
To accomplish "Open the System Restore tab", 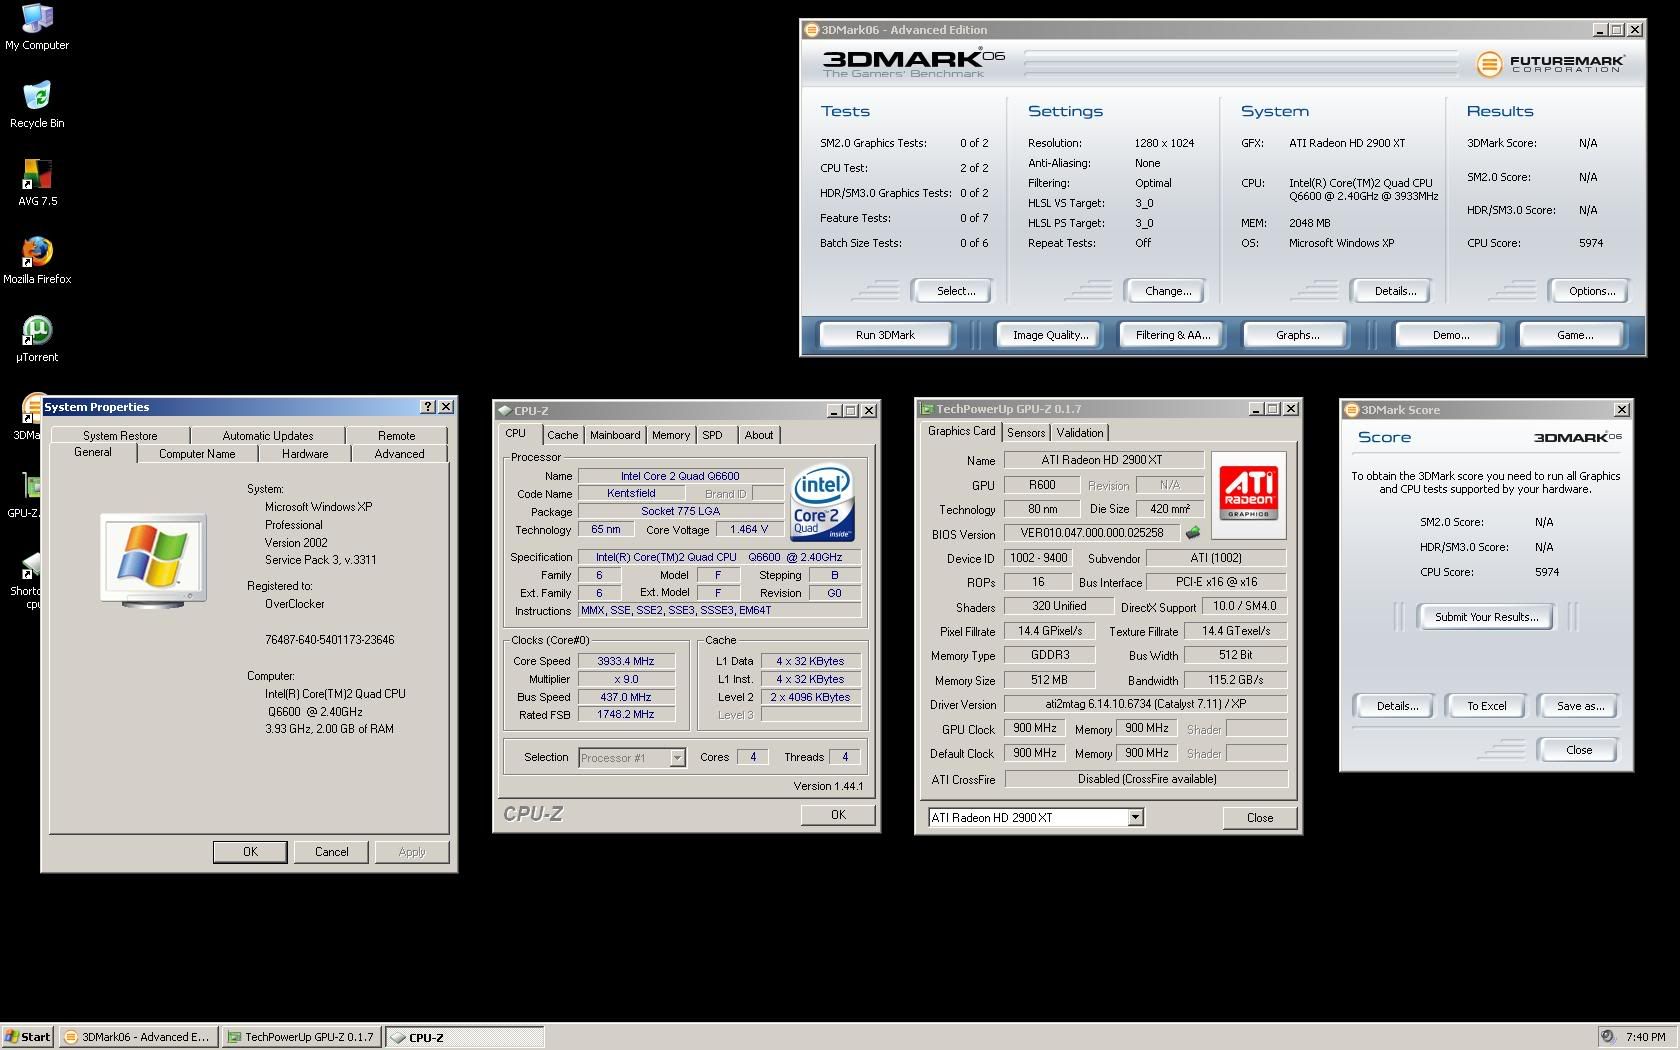I will click(120, 436).
